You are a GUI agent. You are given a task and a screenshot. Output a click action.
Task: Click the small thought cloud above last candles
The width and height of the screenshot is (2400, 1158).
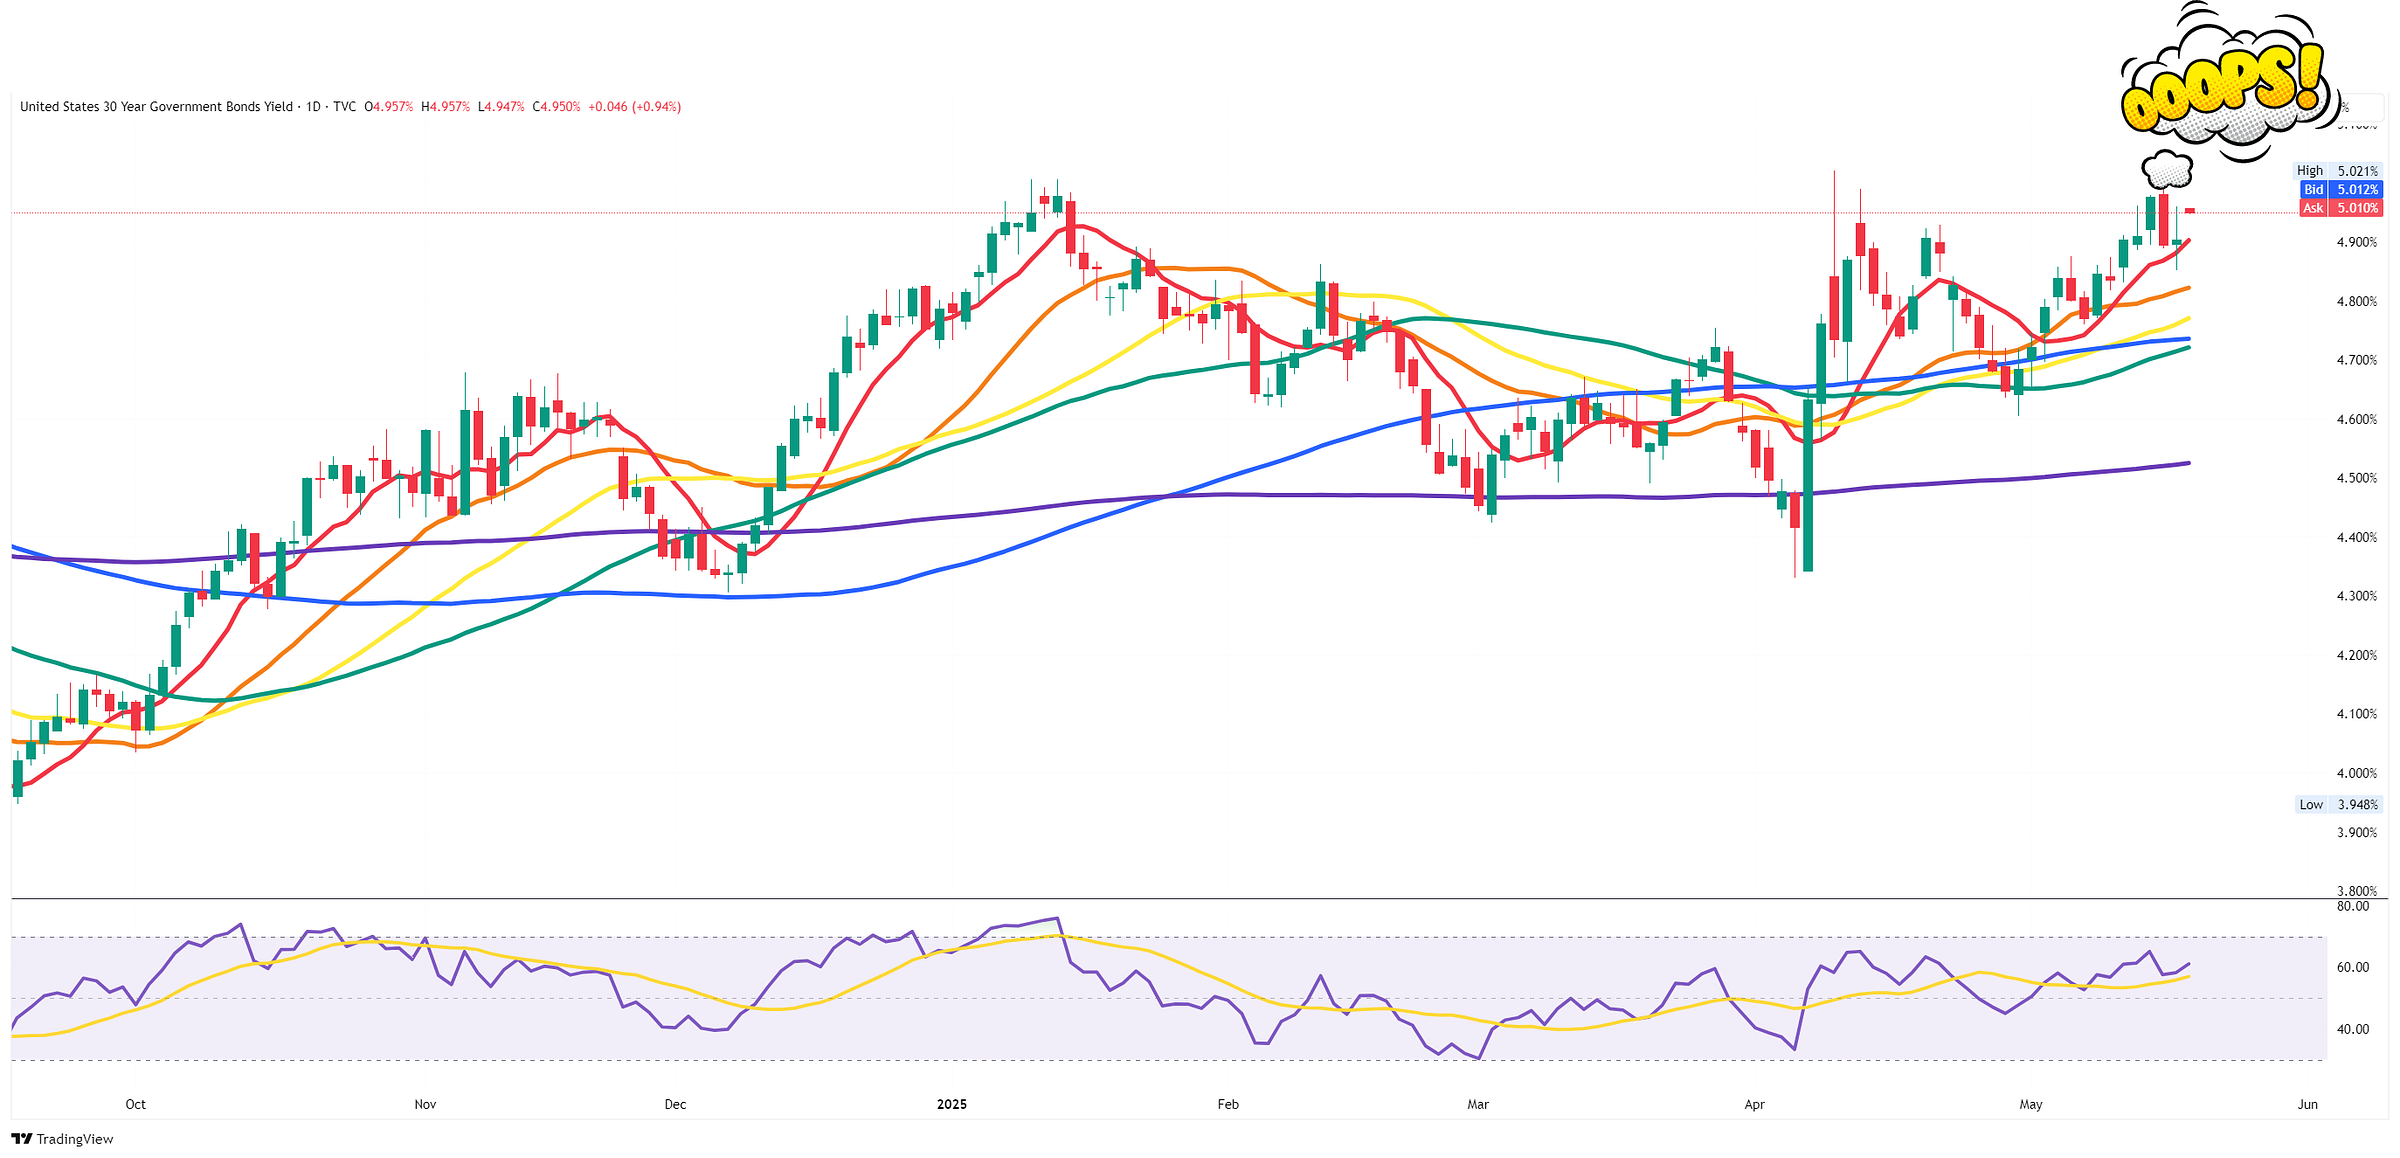(x=2167, y=170)
